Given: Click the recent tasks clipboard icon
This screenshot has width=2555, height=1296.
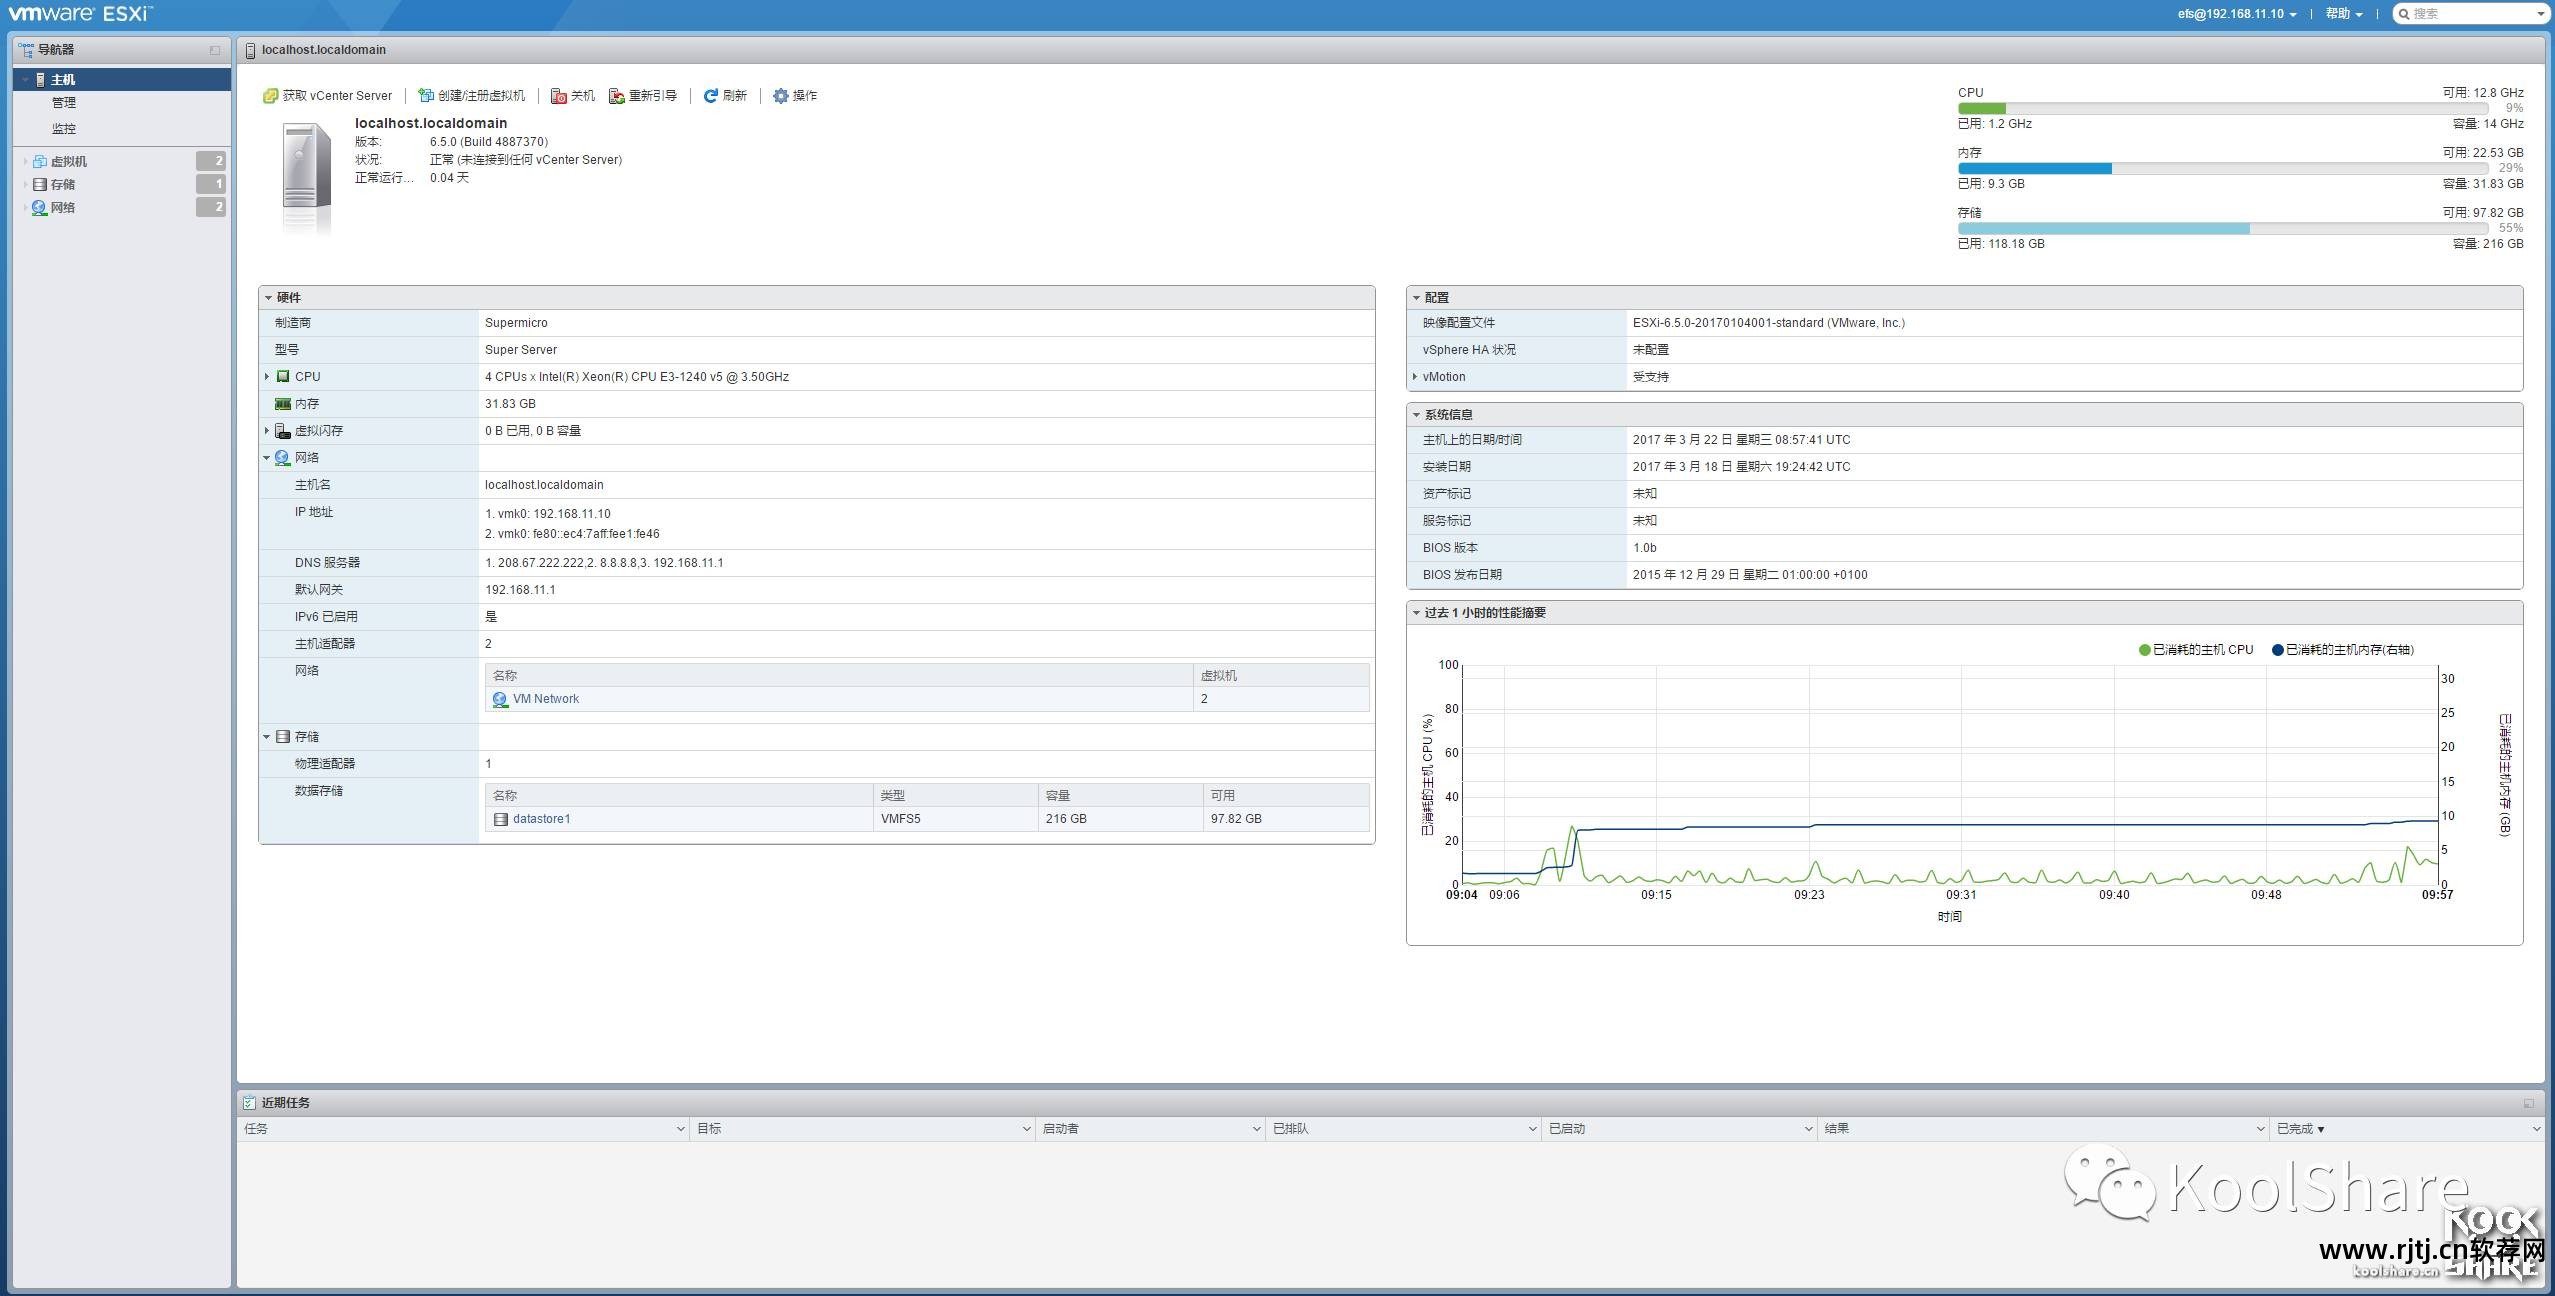Looking at the screenshot, I should (249, 1103).
